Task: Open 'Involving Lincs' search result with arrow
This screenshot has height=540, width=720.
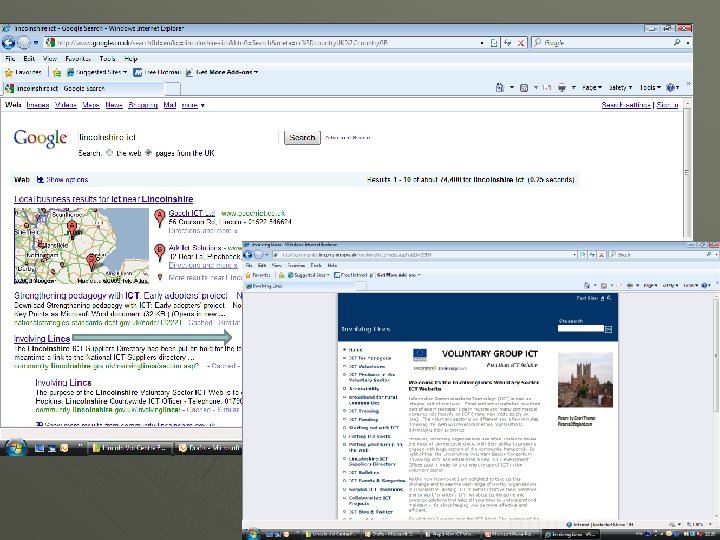Action: (42, 338)
